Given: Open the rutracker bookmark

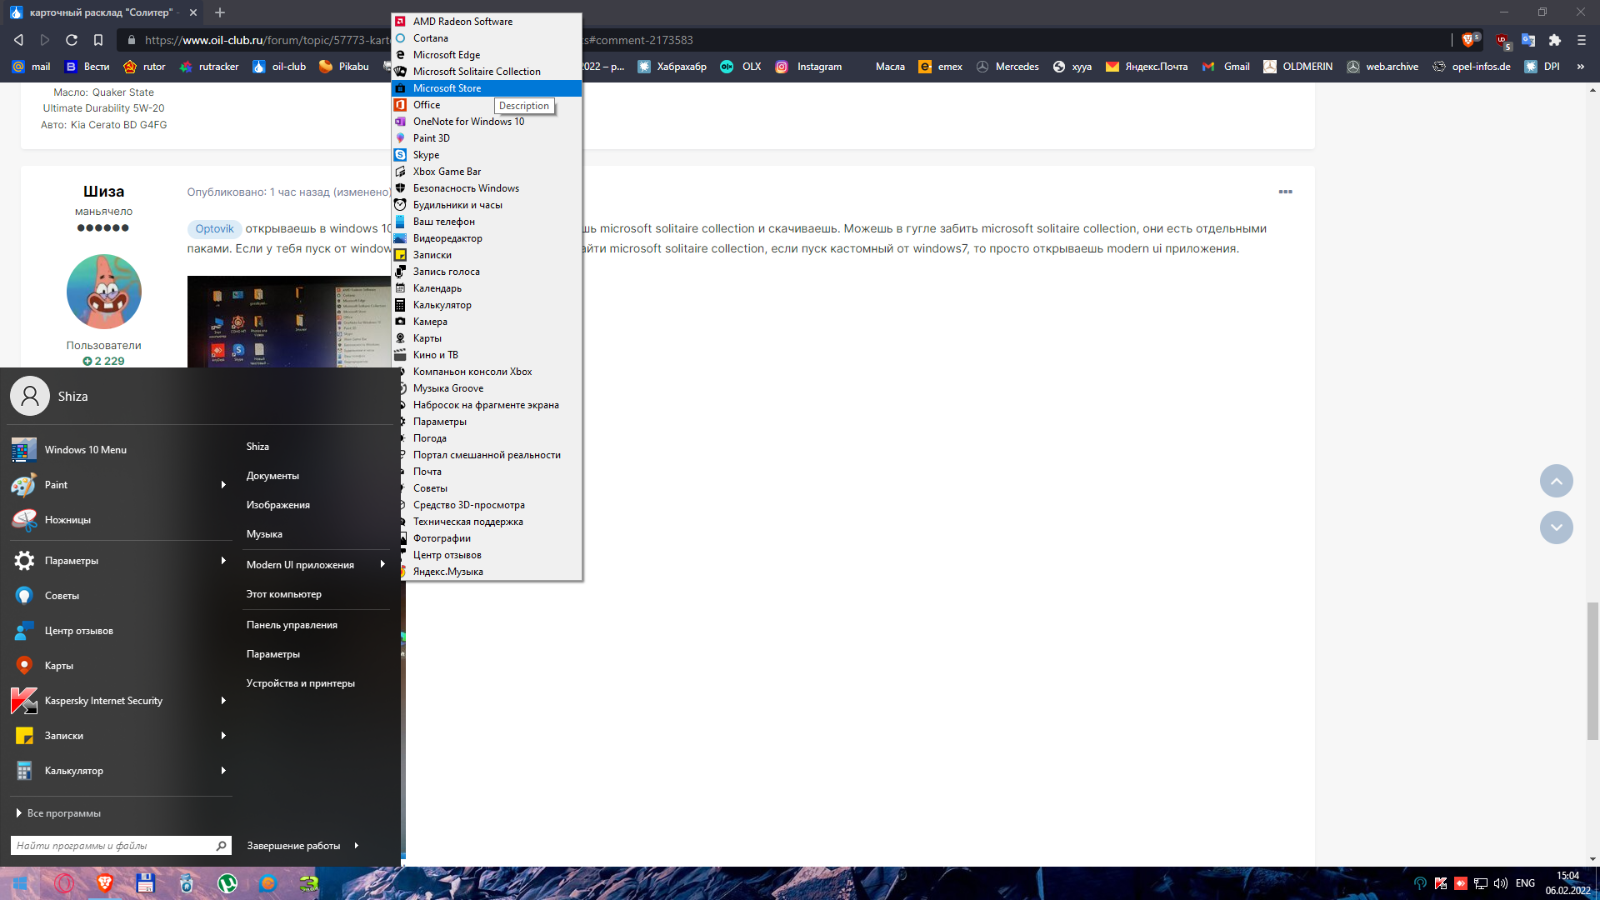Looking at the screenshot, I should point(209,67).
